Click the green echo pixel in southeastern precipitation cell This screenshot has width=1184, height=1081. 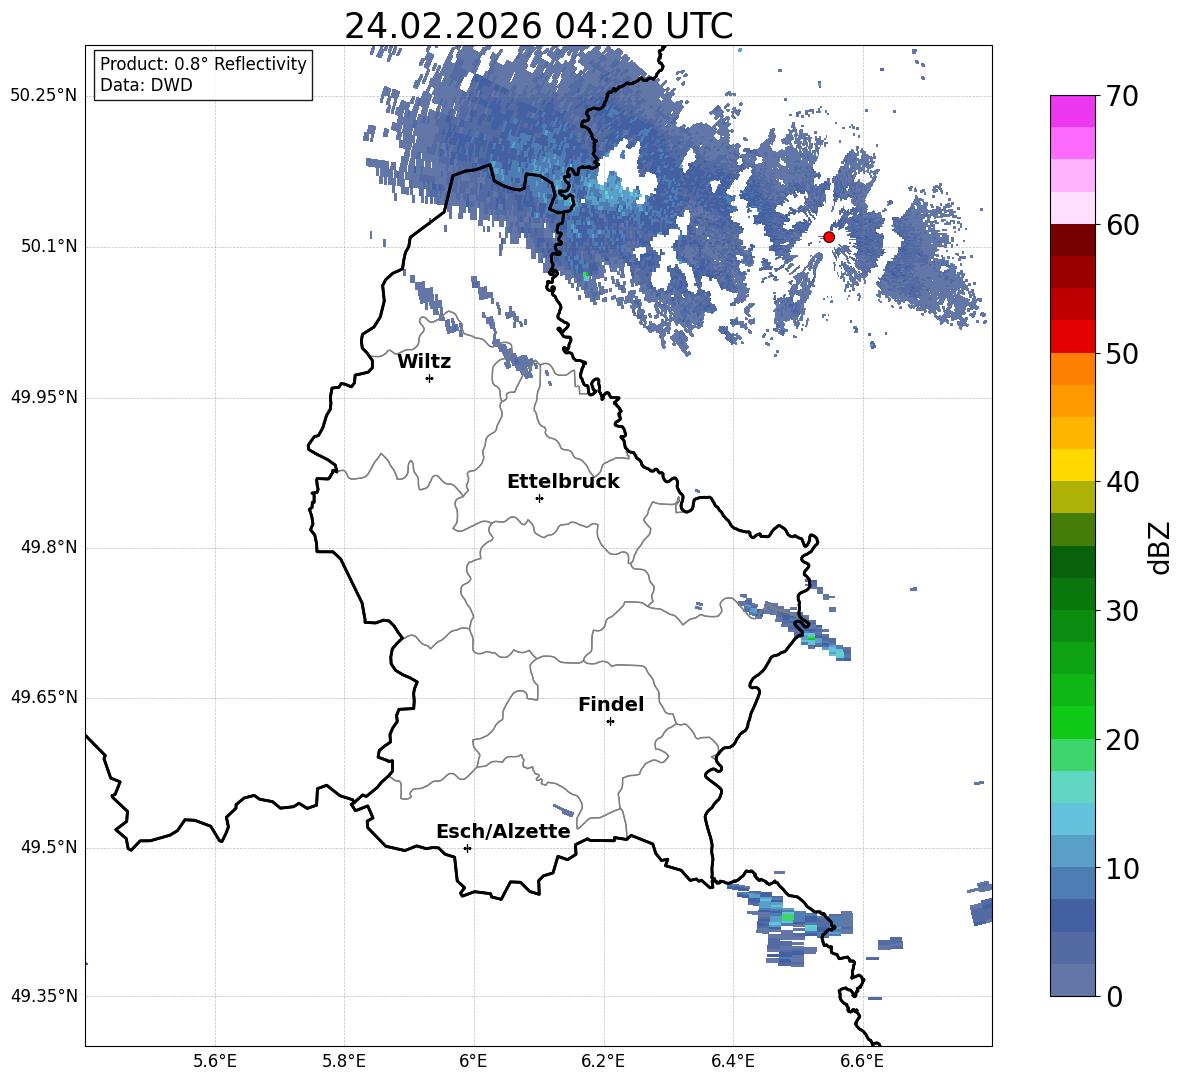[788, 917]
